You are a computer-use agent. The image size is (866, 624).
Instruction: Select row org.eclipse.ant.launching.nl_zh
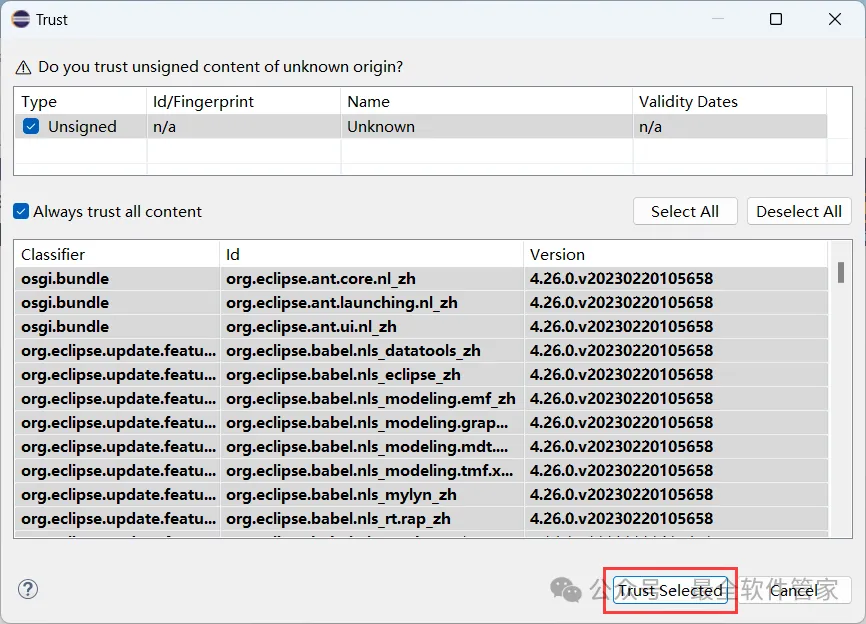(421, 303)
